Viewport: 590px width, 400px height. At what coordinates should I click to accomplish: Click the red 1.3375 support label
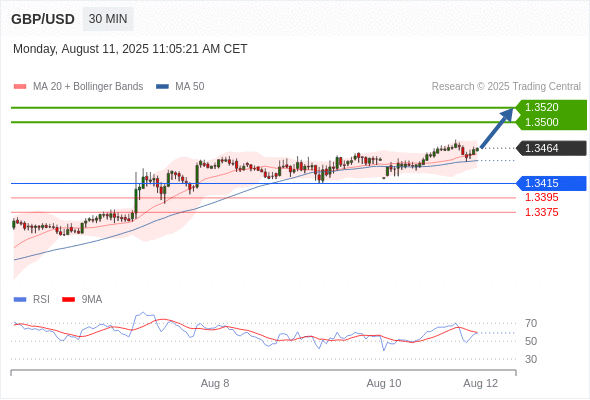[x=541, y=212]
